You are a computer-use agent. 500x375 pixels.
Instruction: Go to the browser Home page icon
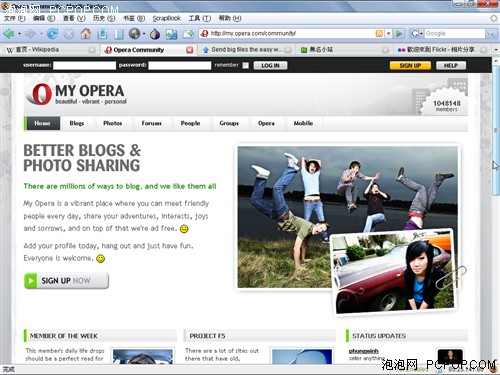coord(86,33)
